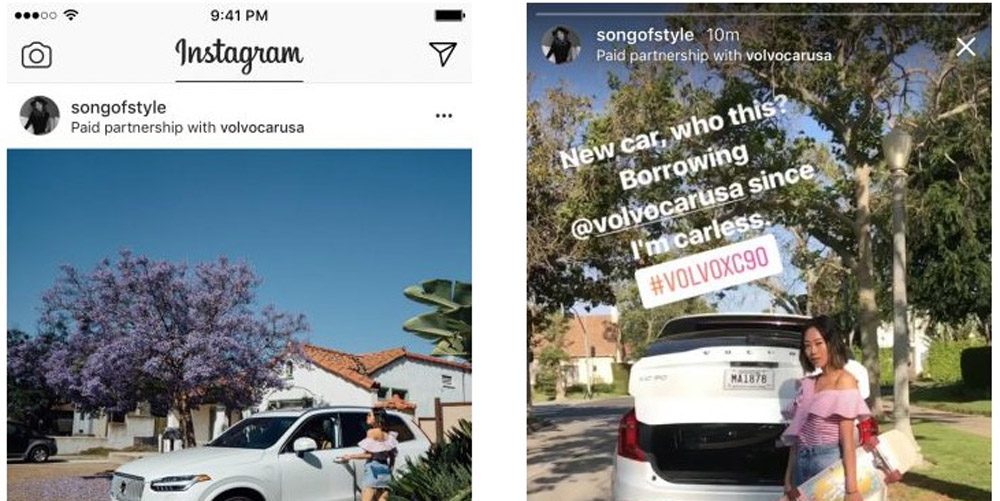Open volvocarusa partnership link in story

pos(788,55)
